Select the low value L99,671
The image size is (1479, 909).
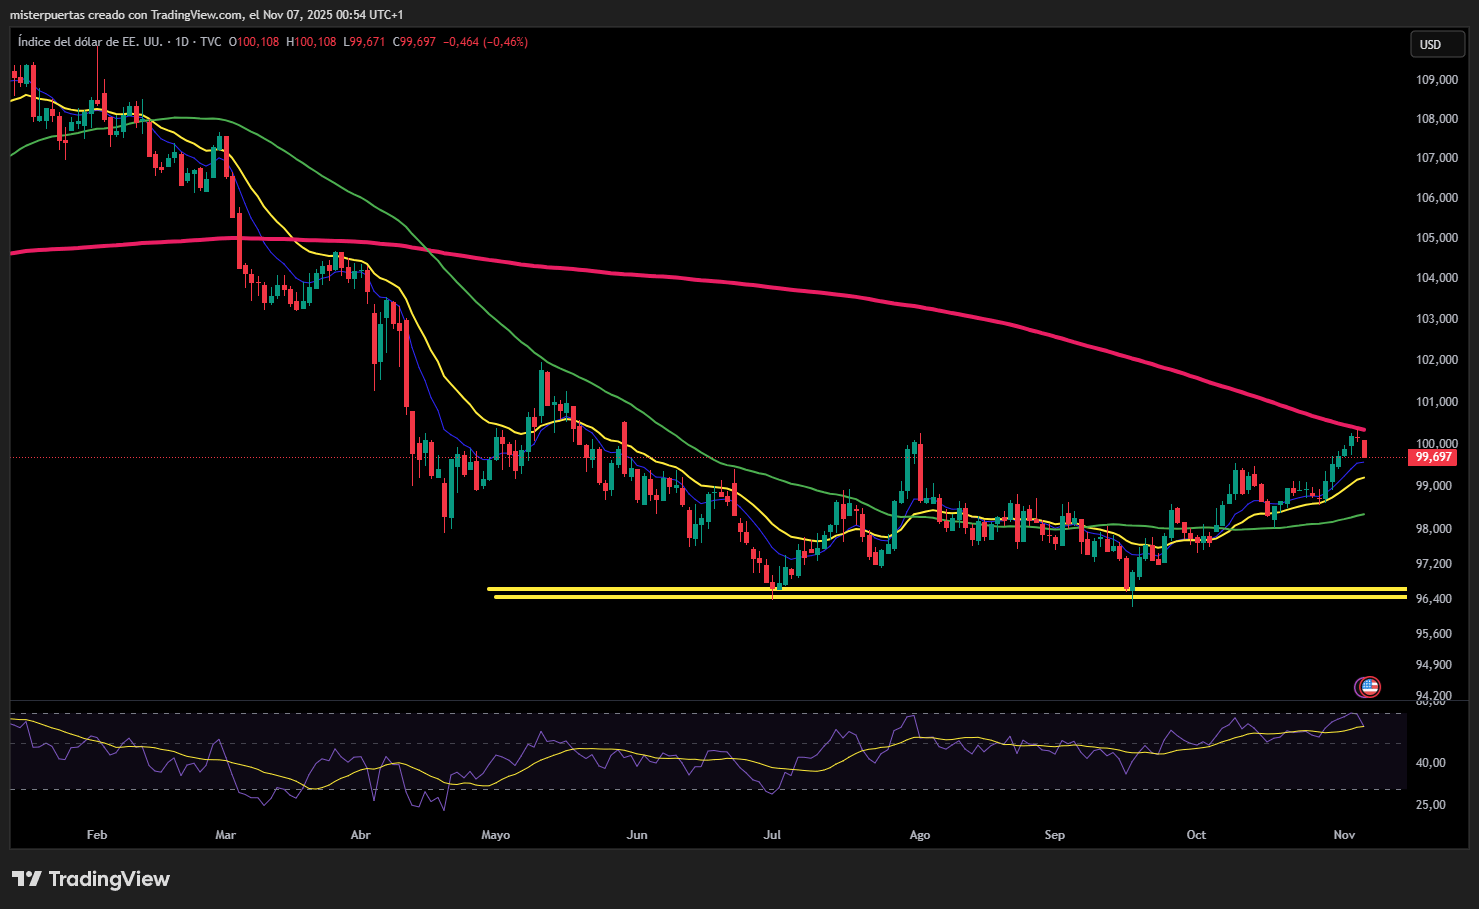pyautogui.click(x=364, y=42)
